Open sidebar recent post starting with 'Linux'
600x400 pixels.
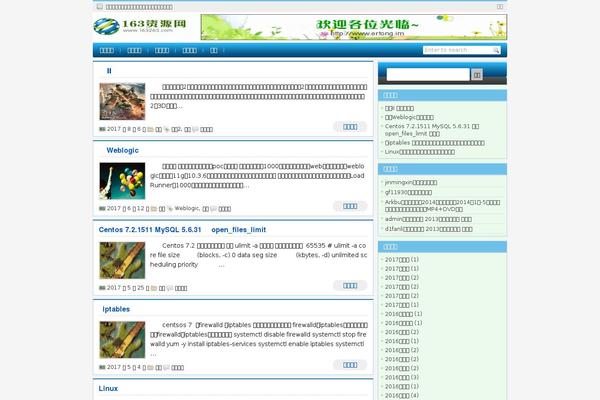click(x=419, y=152)
